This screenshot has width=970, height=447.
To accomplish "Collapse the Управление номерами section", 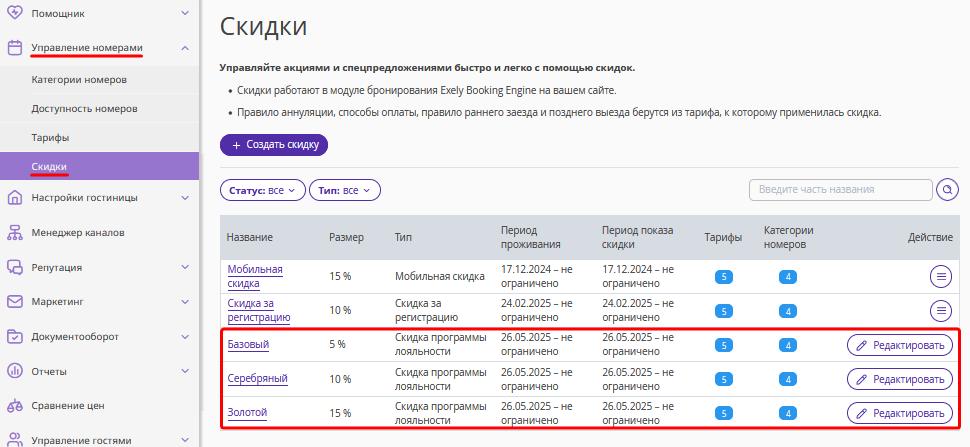I will tap(184, 48).
